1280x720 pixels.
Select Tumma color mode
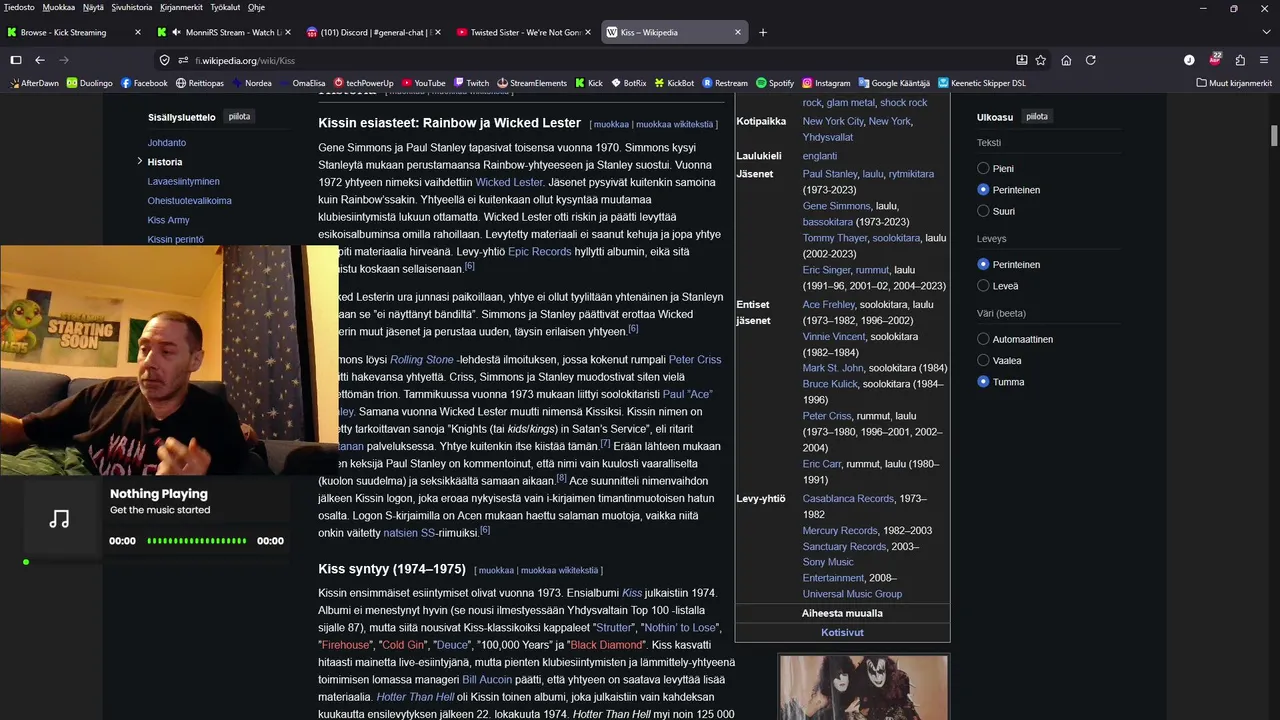tap(983, 382)
